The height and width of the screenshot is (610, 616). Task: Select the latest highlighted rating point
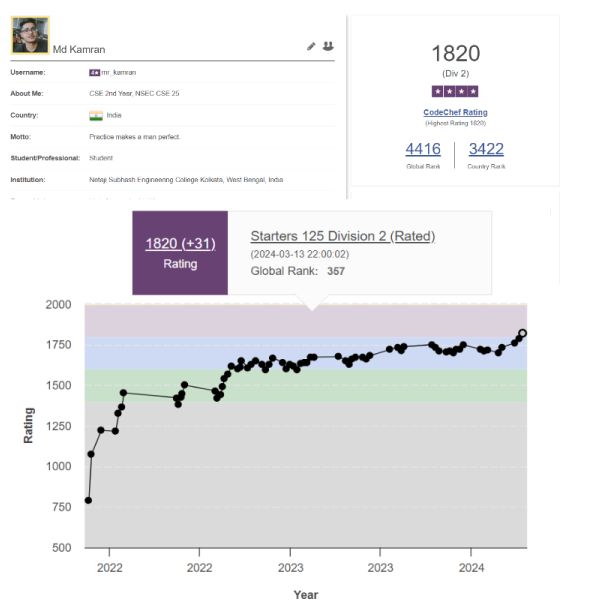tap(522, 333)
